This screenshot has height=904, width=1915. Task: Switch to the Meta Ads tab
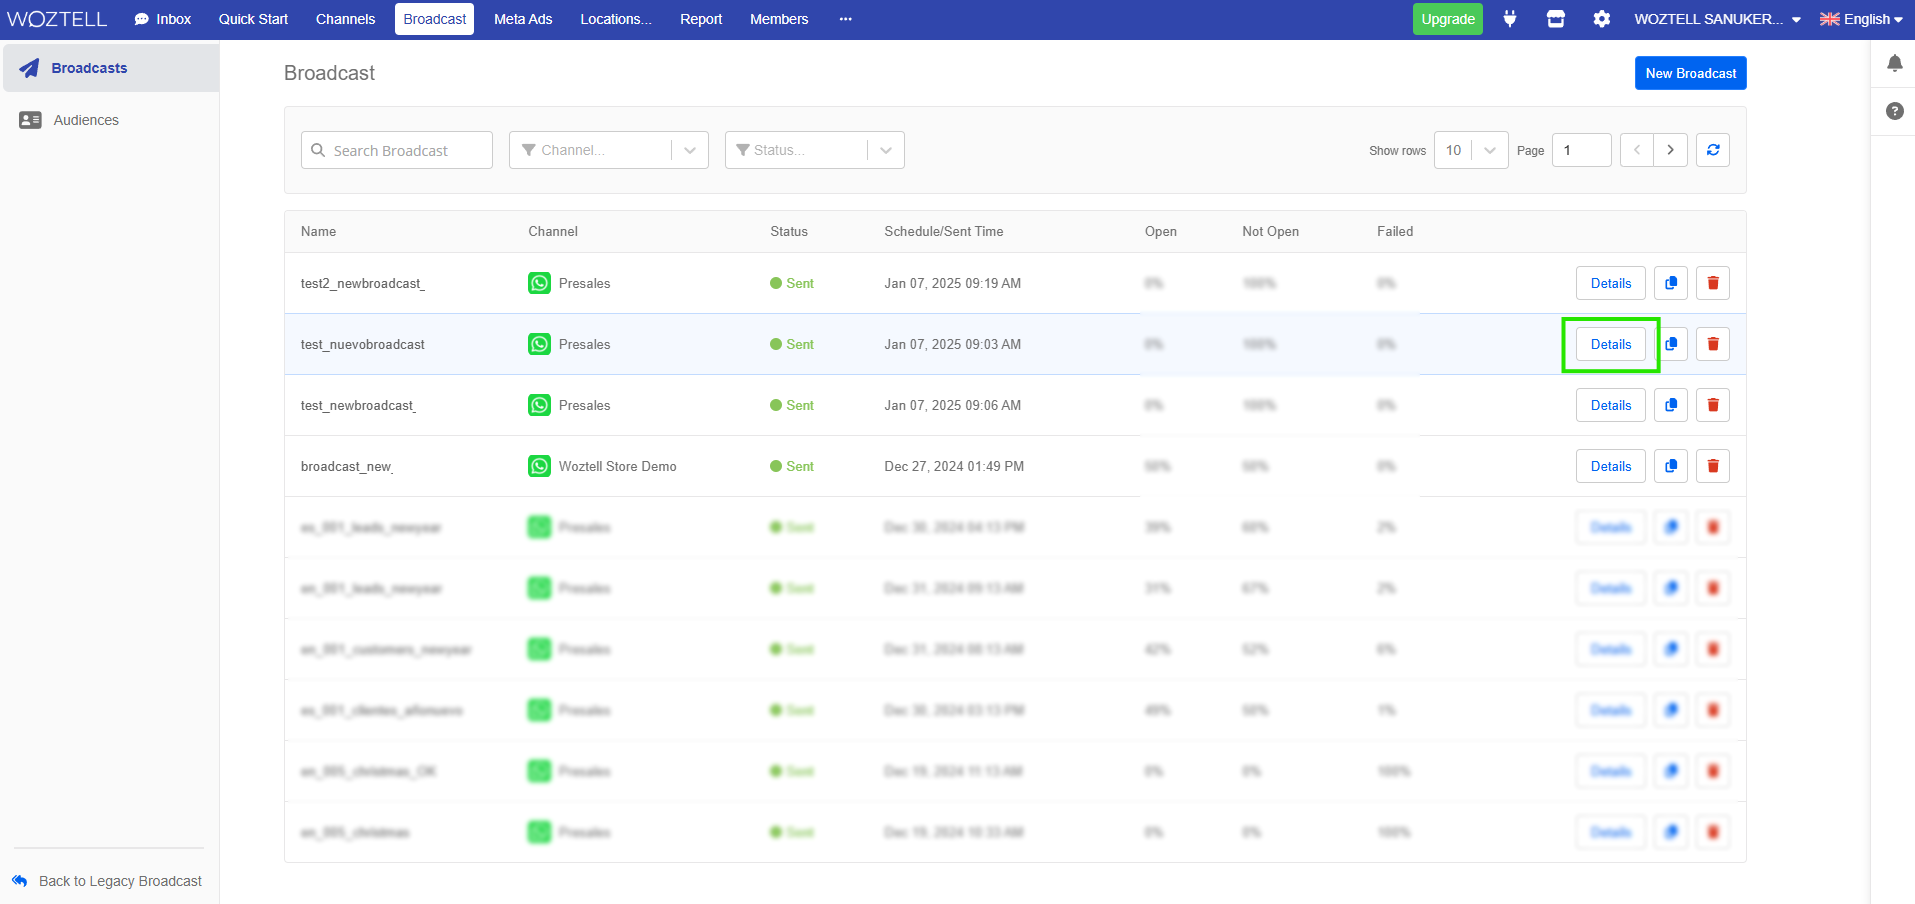pyautogui.click(x=522, y=19)
